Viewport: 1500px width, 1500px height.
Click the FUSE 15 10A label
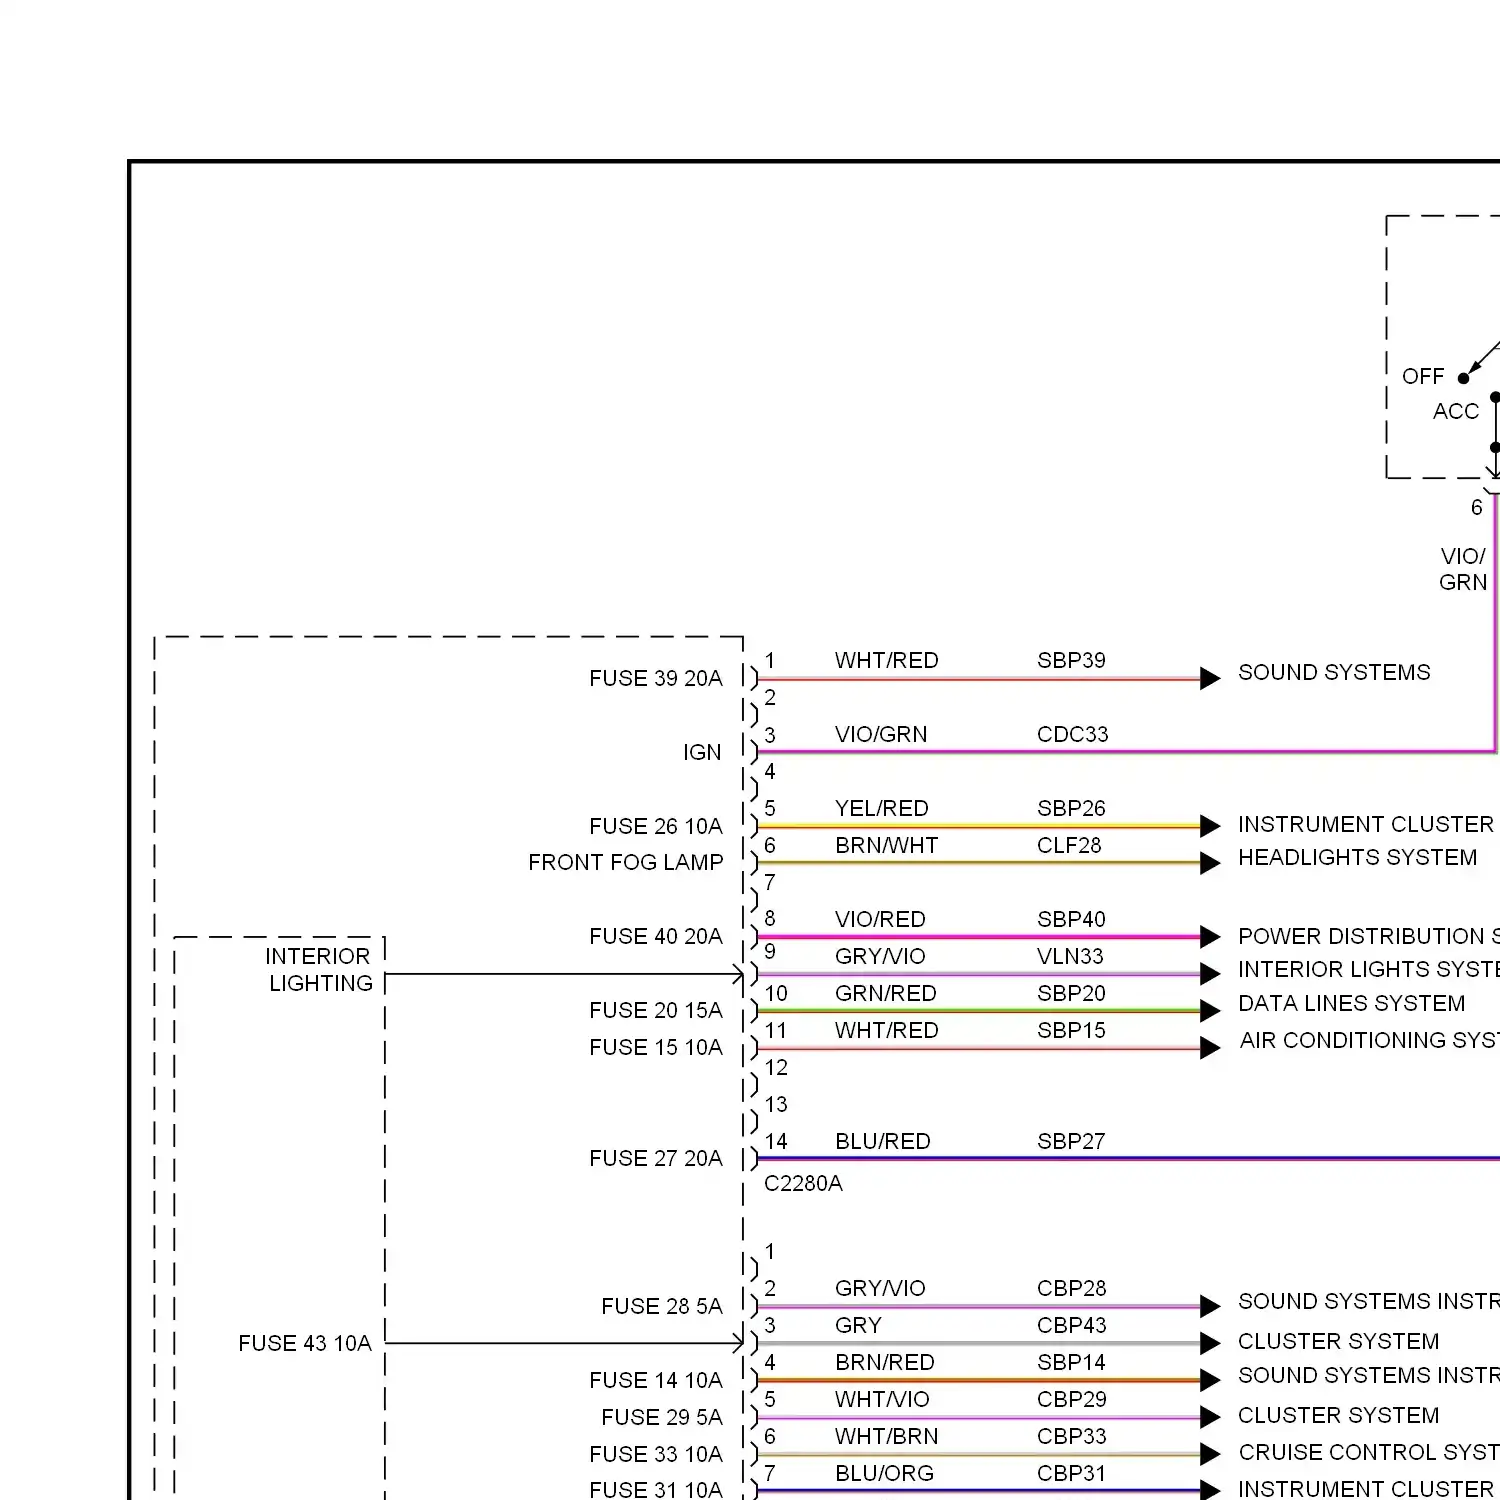[x=655, y=1047]
